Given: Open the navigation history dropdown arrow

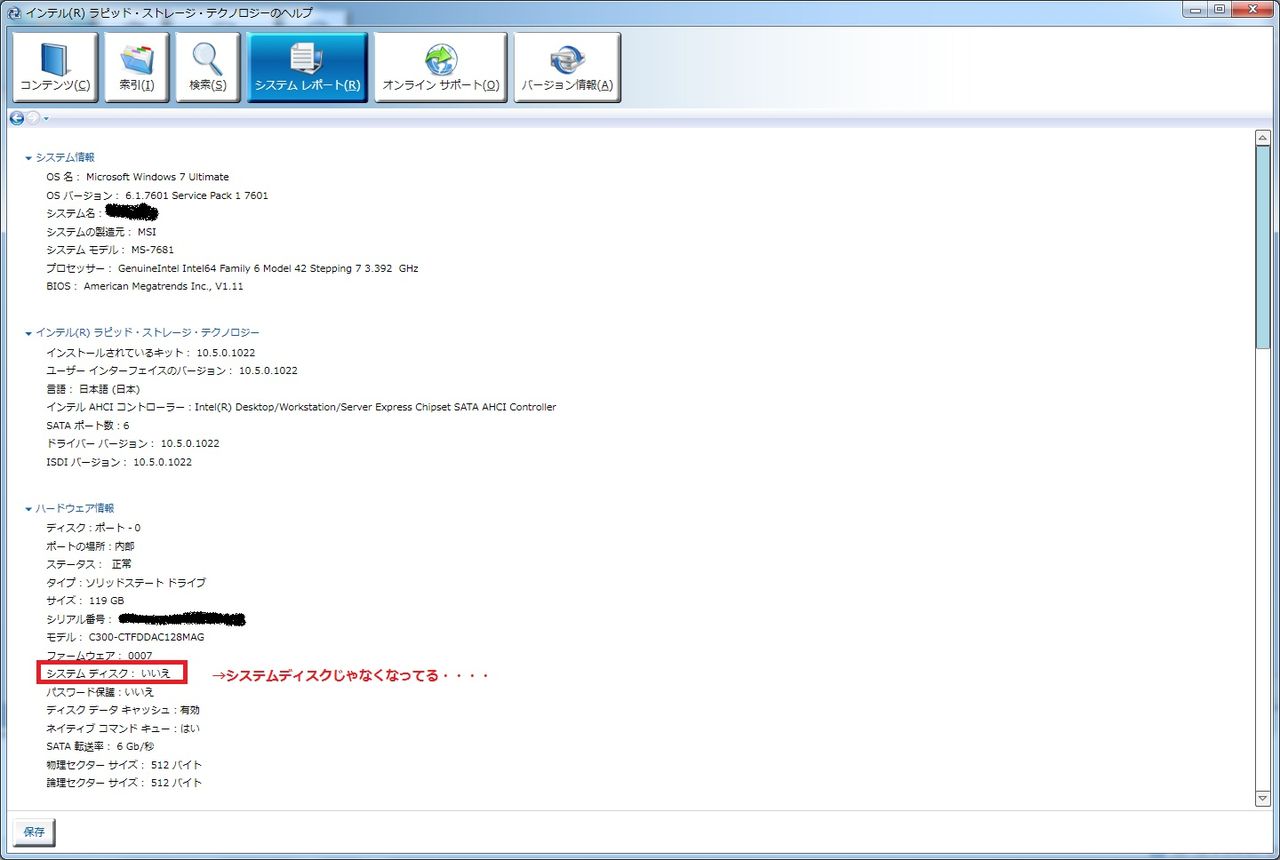Looking at the screenshot, I should pyautogui.click(x=46, y=119).
